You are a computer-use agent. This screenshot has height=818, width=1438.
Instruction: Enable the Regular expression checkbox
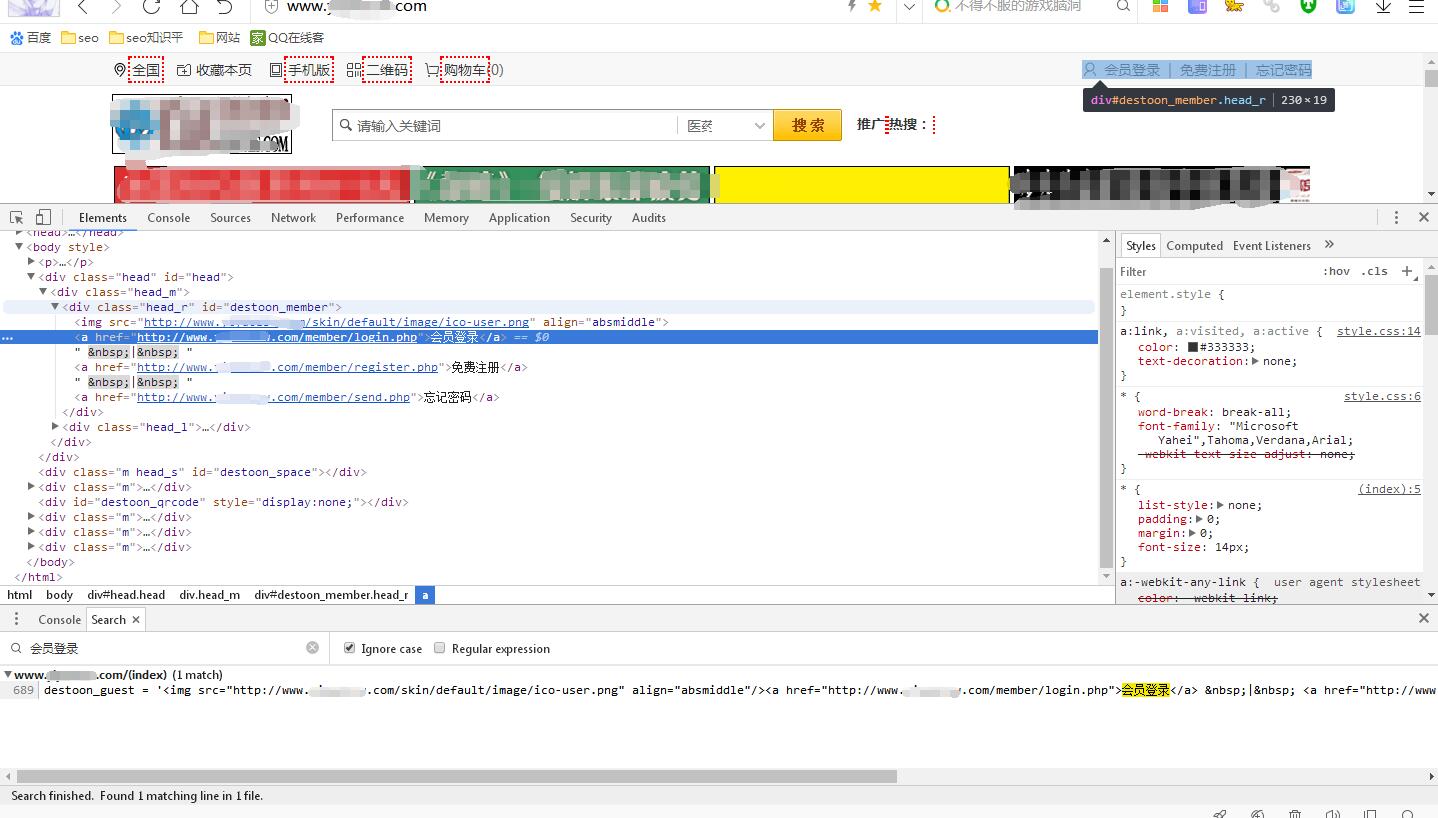(x=439, y=648)
